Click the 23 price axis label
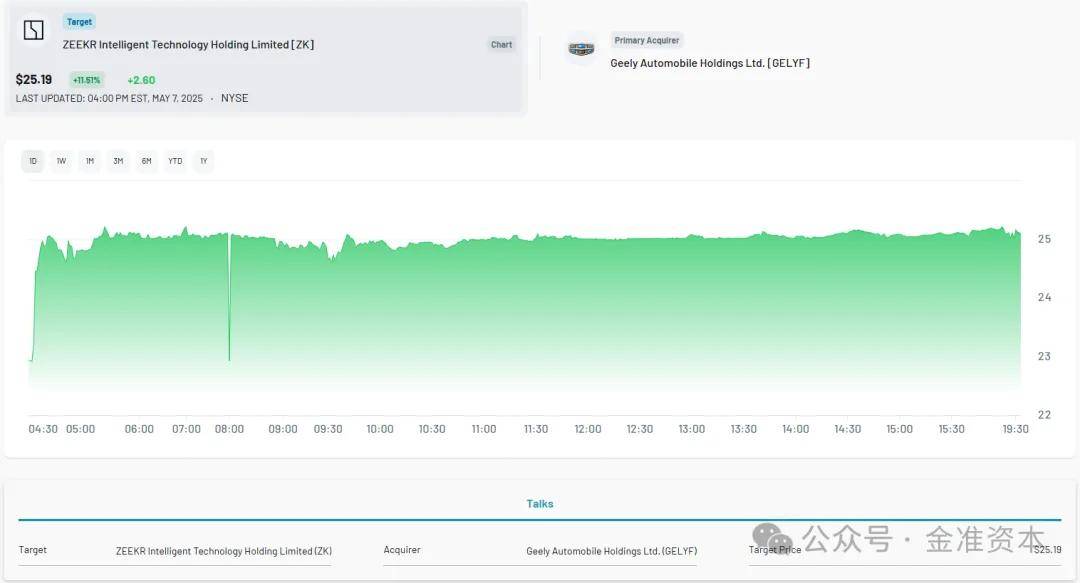Image resolution: width=1080 pixels, height=583 pixels. [x=1044, y=356]
